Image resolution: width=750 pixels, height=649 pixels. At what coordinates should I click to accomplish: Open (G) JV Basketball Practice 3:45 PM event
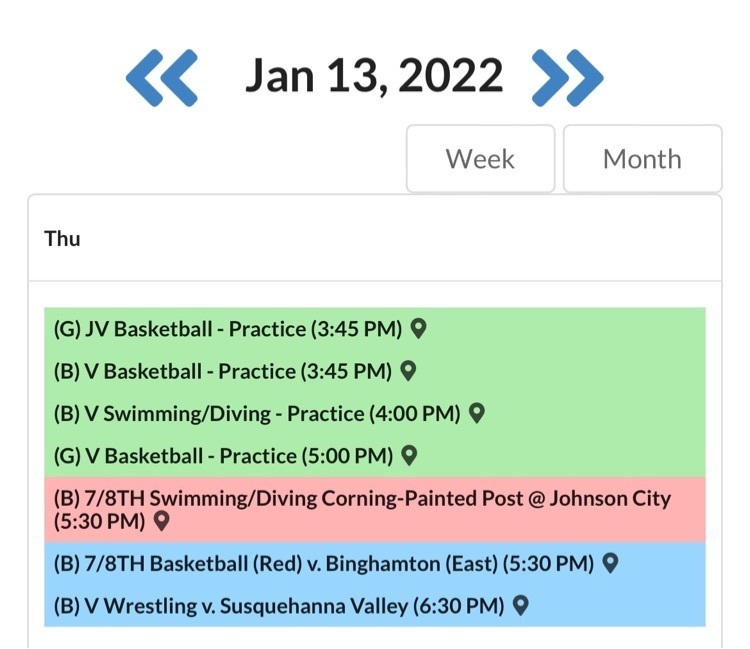(x=227, y=328)
